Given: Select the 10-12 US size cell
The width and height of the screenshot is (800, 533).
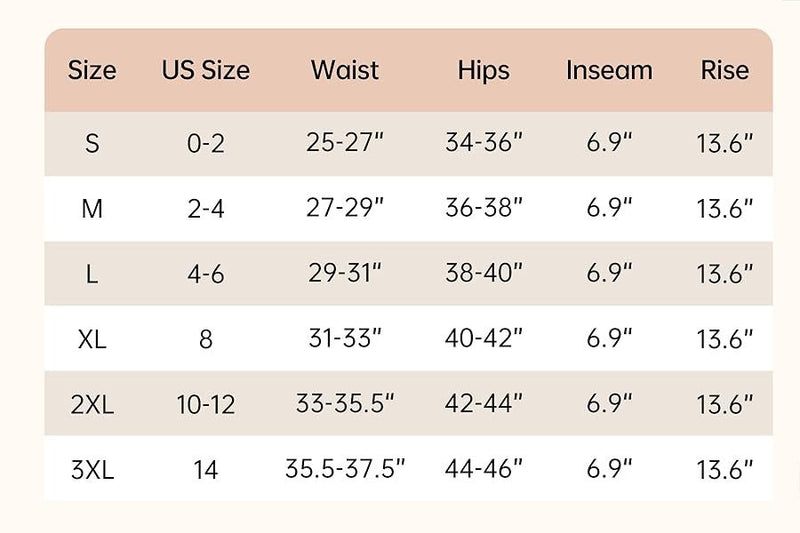Looking at the screenshot, I should click(206, 404).
